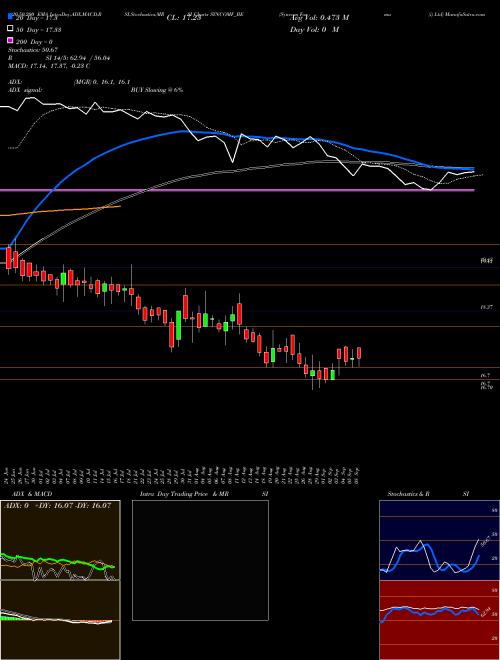Click the blue 20 Day legend swatch

click(x=11, y=17)
